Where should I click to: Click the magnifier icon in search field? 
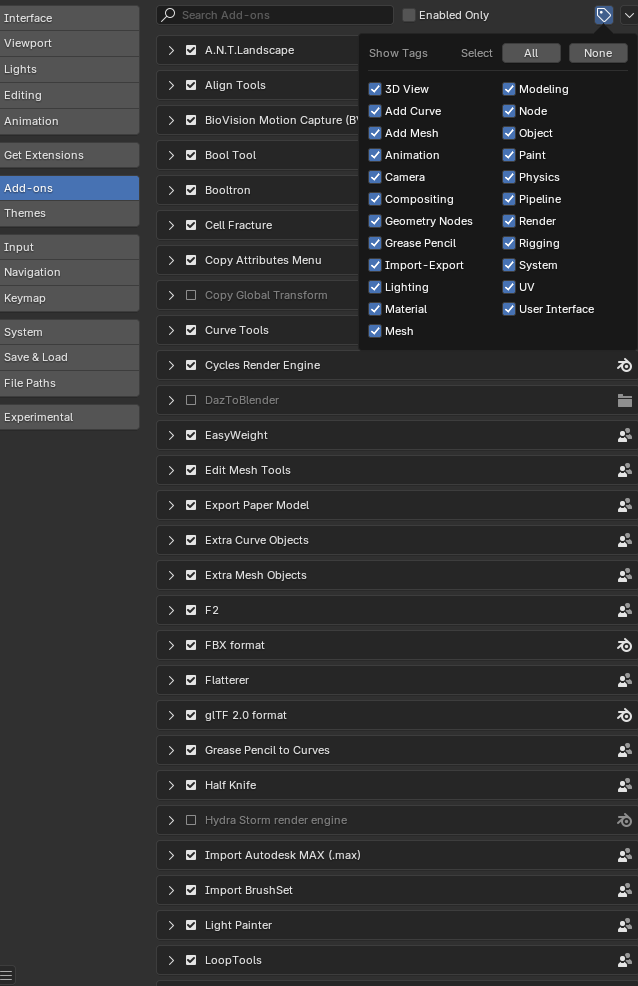tap(168, 15)
